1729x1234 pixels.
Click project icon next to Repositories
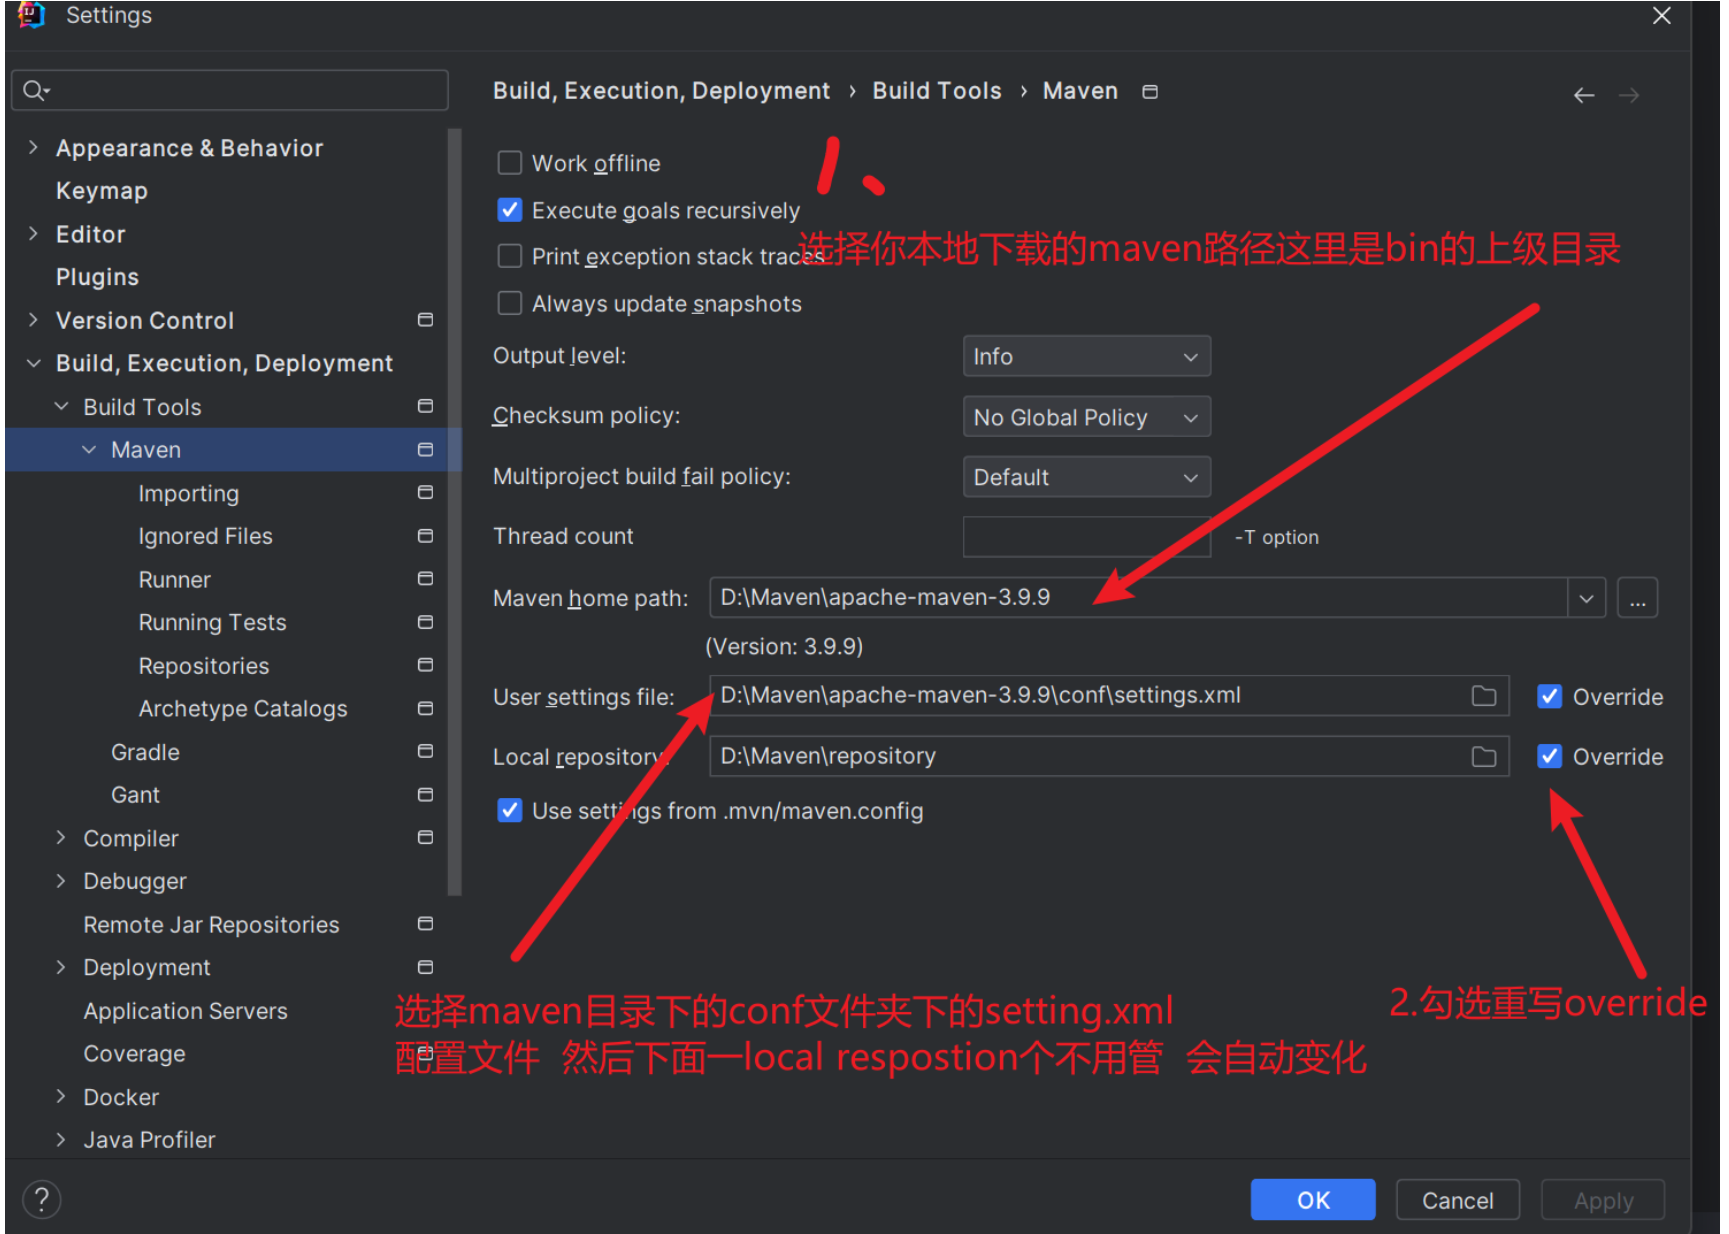pyautogui.click(x=425, y=665)
